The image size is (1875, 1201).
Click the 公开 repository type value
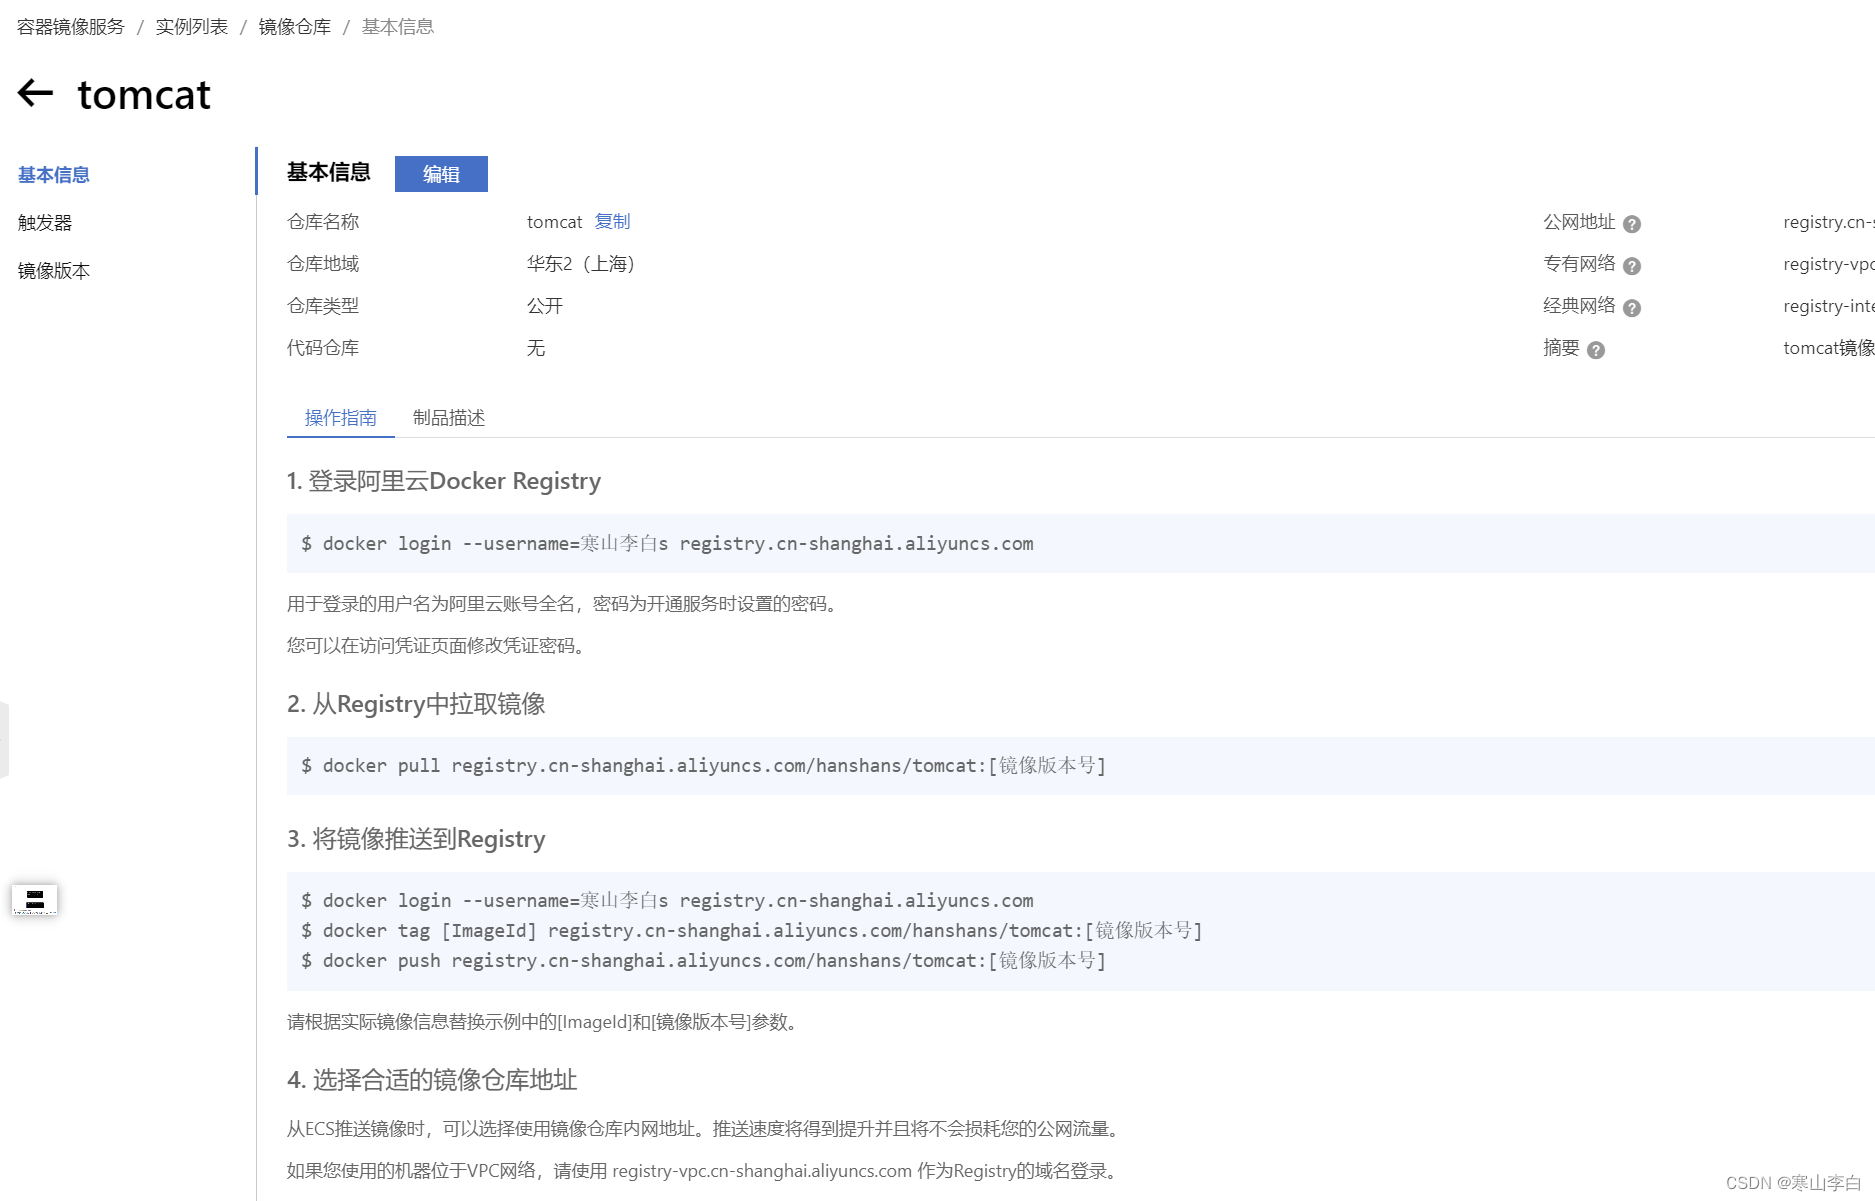click(x=545, y=306)
